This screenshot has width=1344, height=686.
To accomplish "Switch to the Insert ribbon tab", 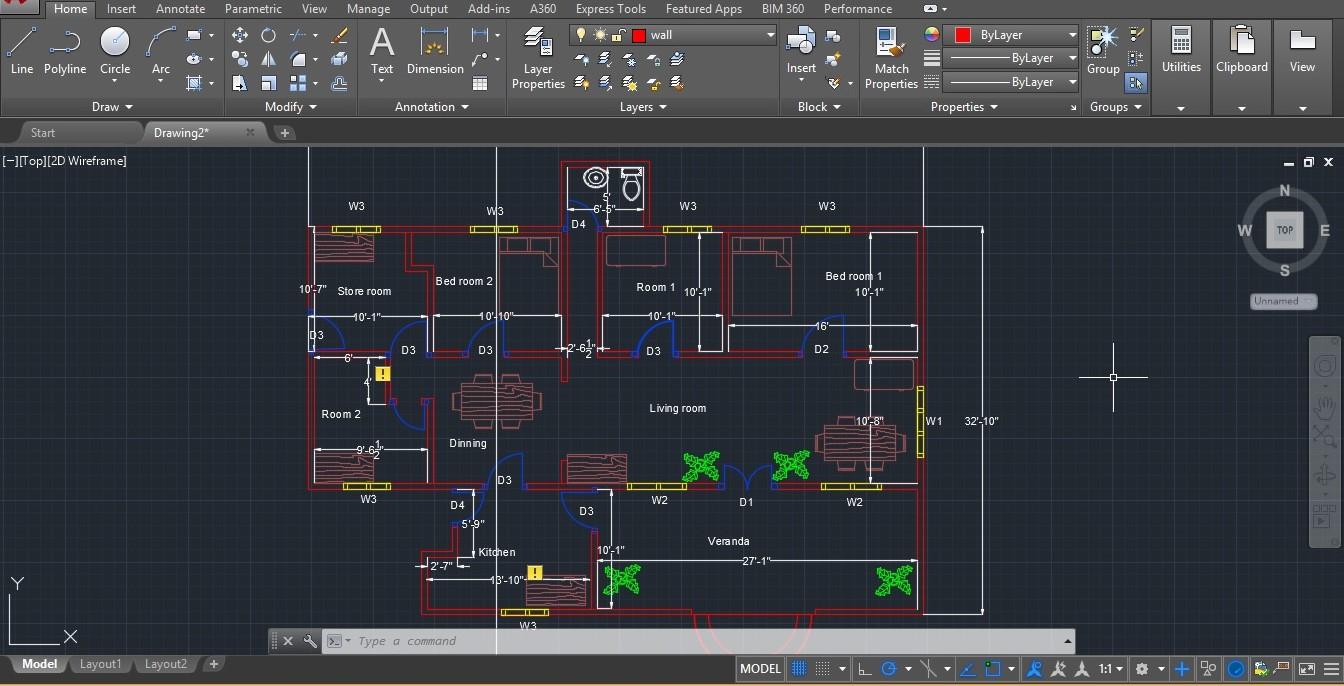I will 120,8.
